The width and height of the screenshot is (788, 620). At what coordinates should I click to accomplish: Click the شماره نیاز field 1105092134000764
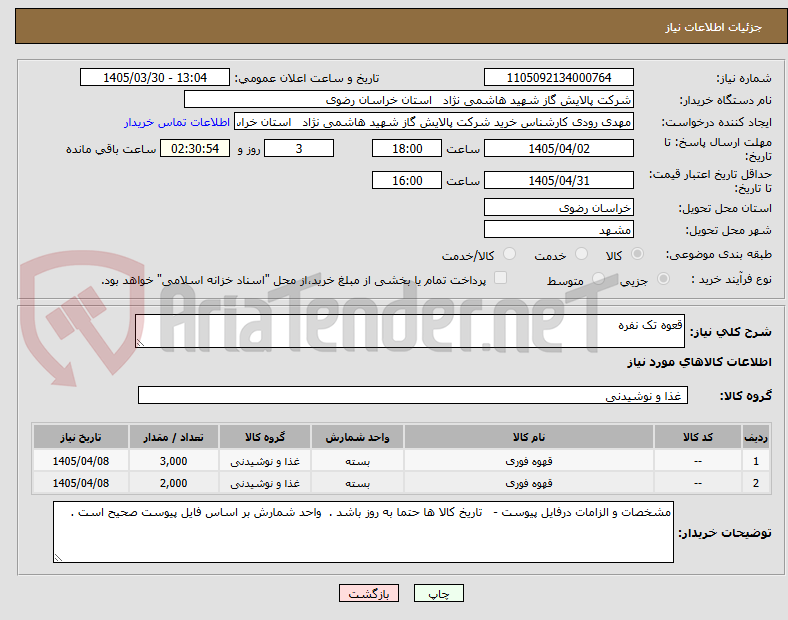tap(558, 77)
